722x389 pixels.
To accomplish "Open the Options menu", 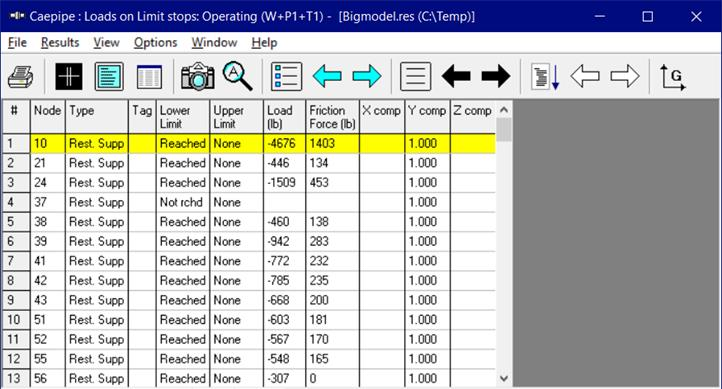I will (x=155, y=43).
